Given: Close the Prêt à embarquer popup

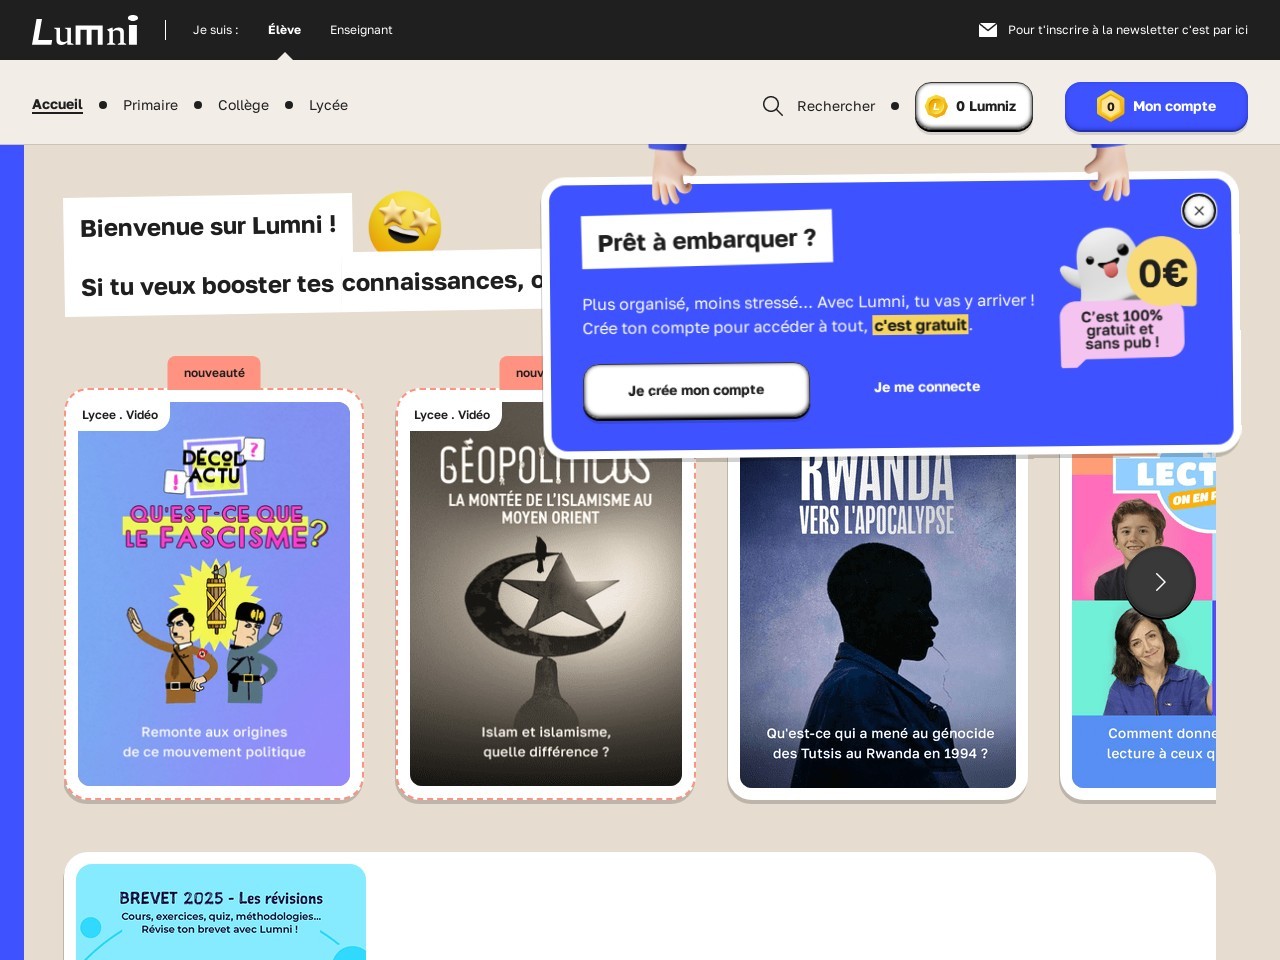Looking at the screenshot, I should coord(1199,211).
